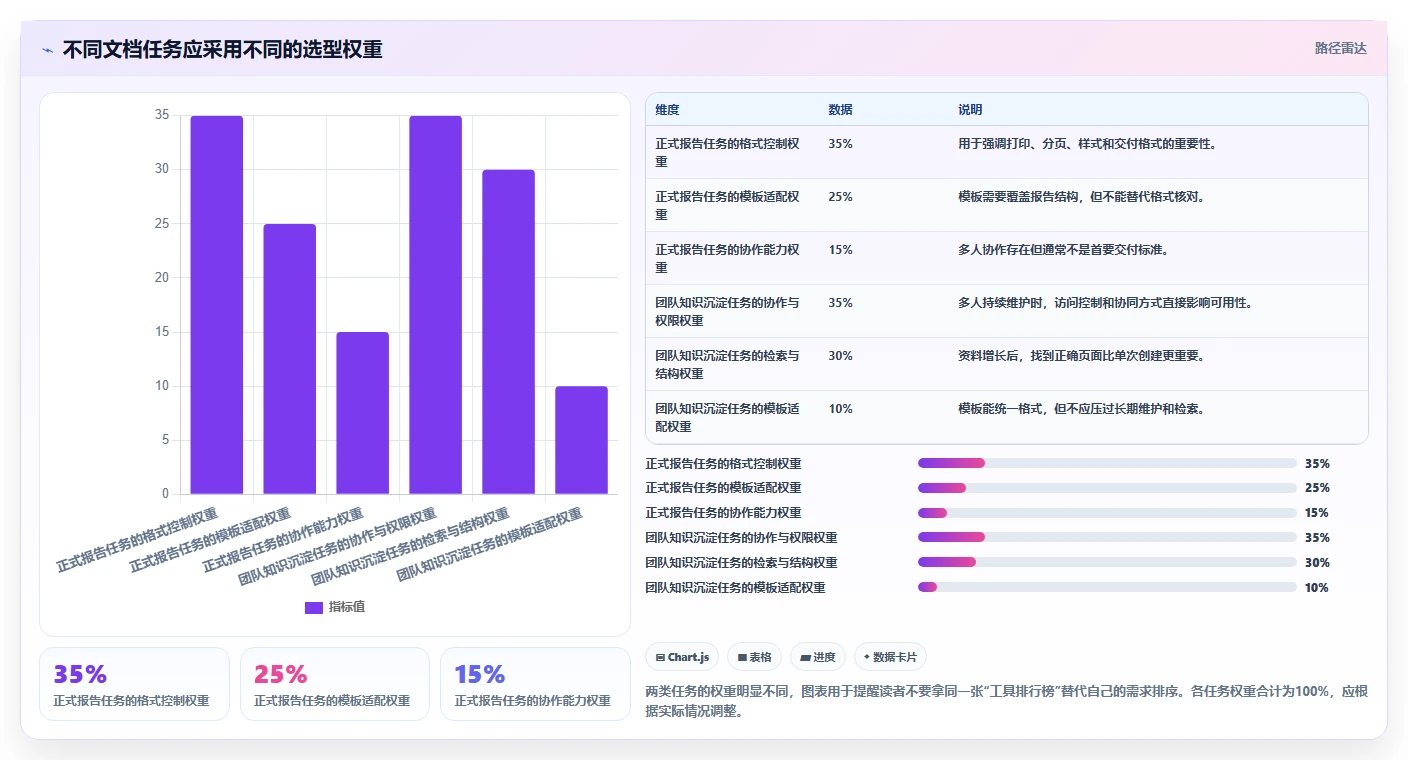Click the chart bar for 团队知识沉淀任务的检索与结构权重
This screenshot has width=1408, height=760.
click(509, 332)
